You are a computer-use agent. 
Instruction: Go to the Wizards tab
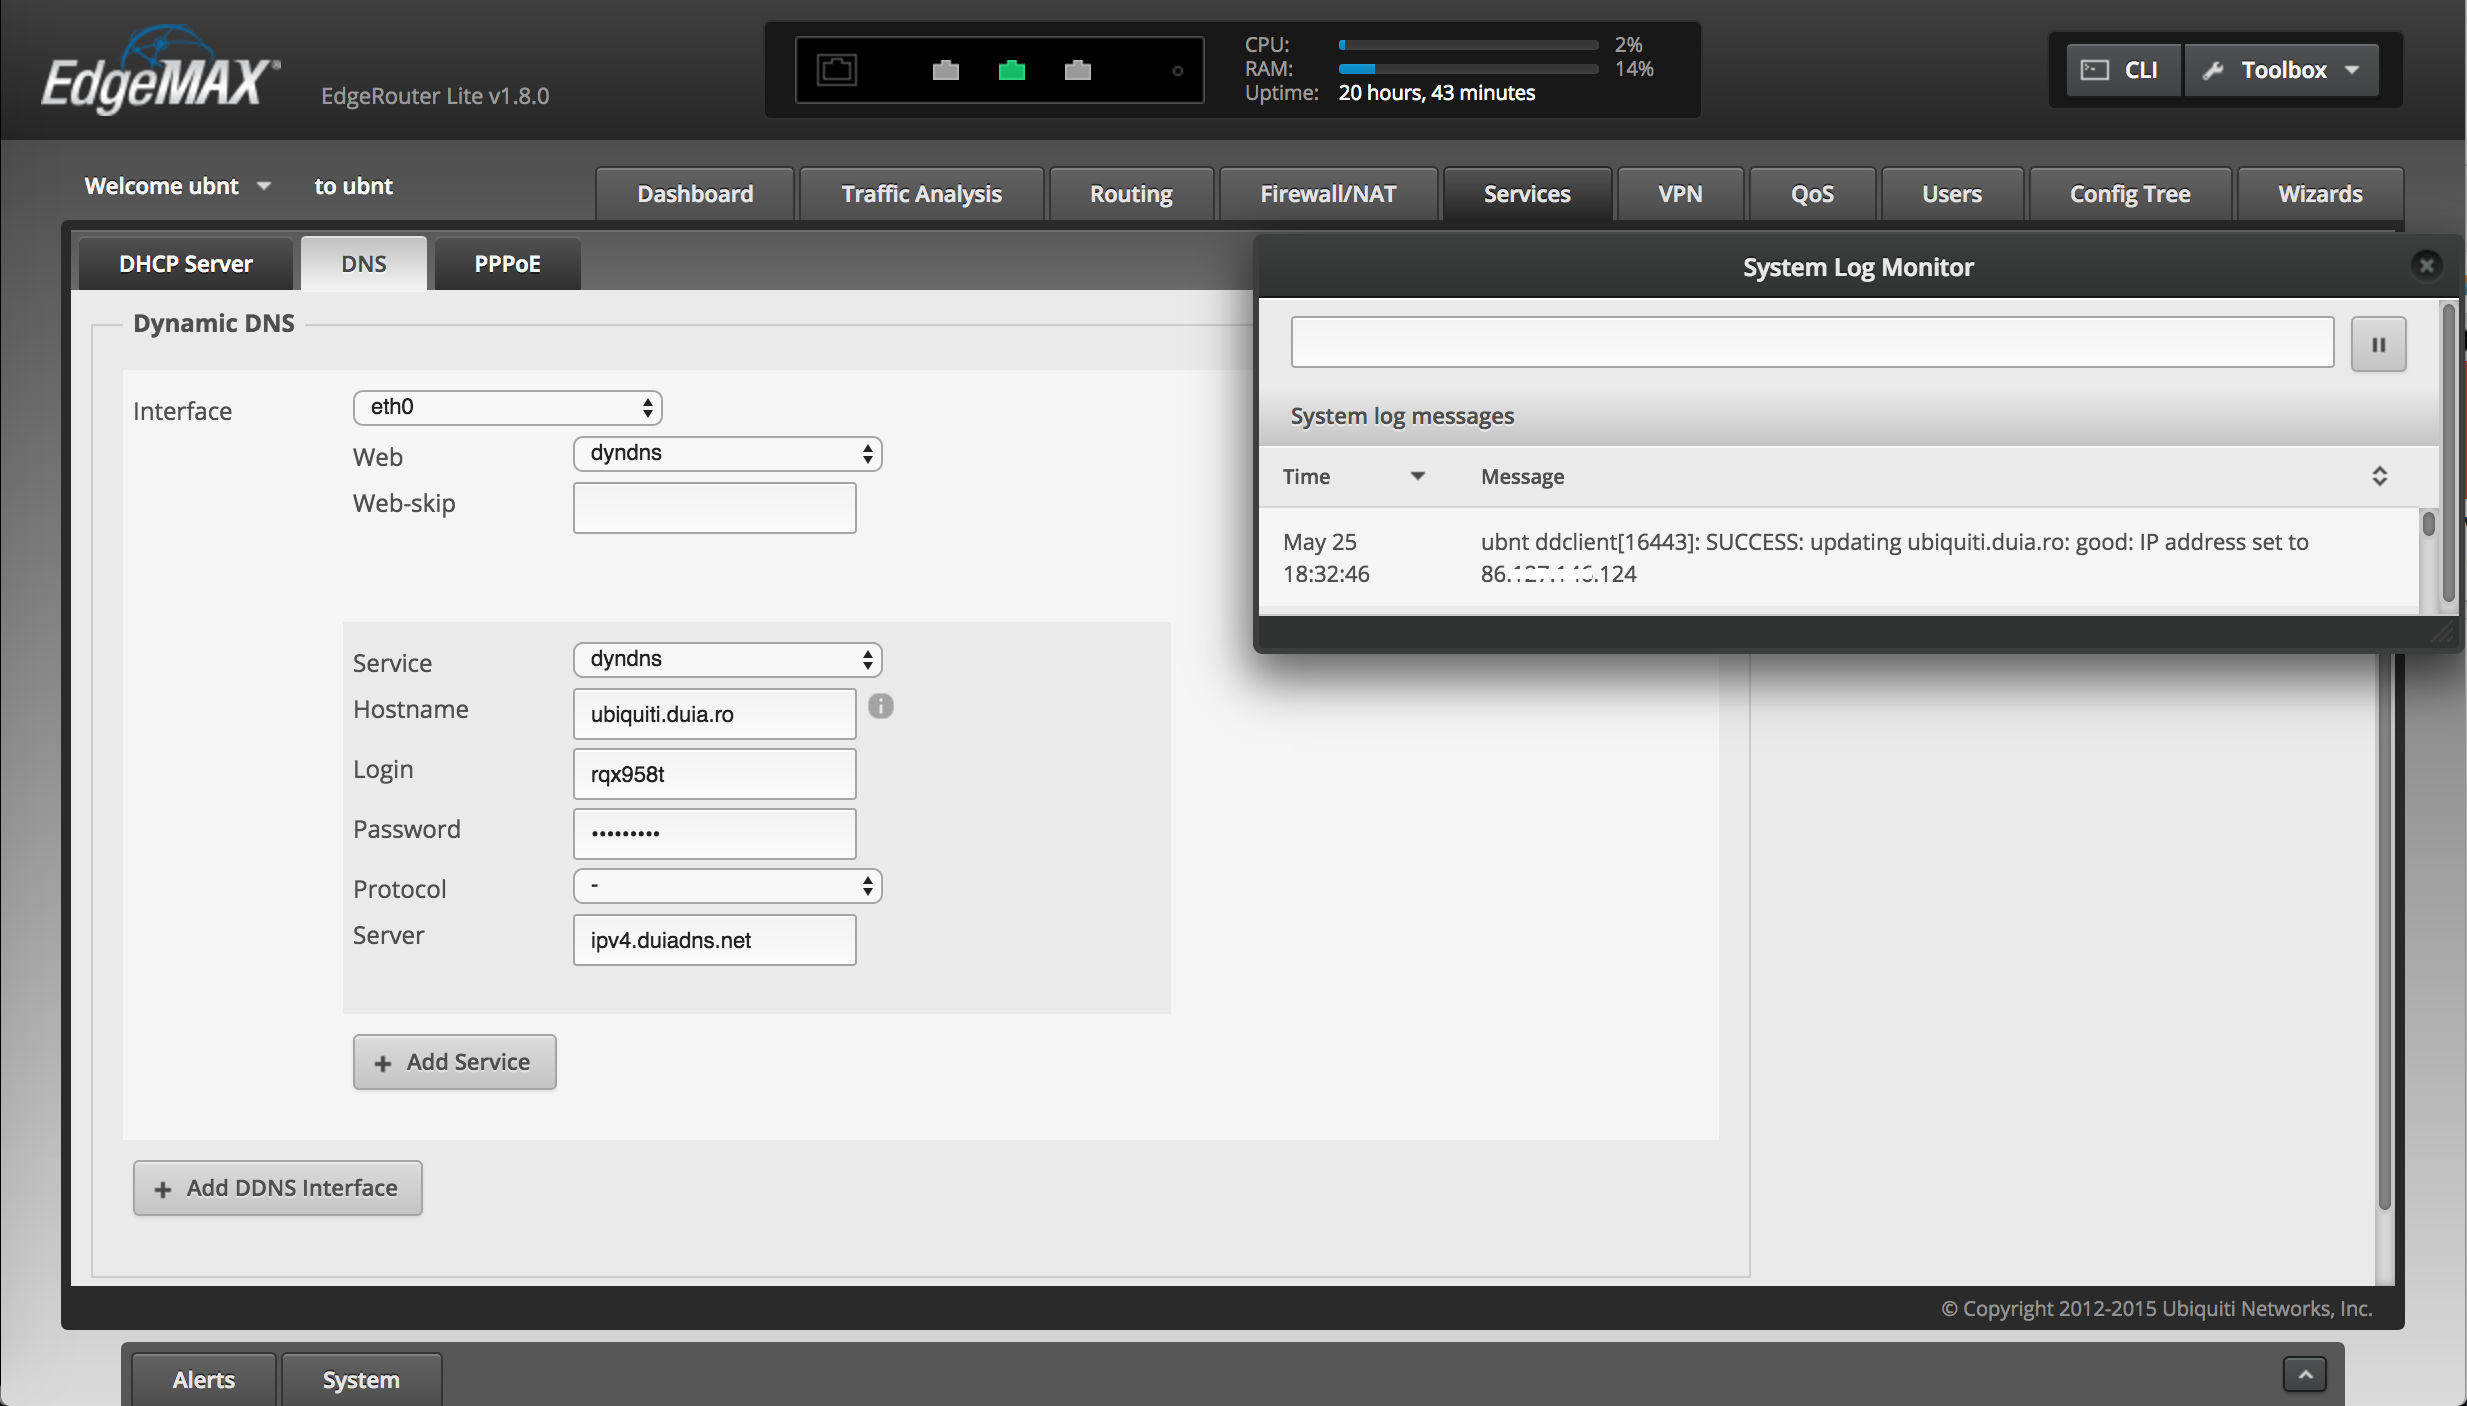[x=2320, y=194]
